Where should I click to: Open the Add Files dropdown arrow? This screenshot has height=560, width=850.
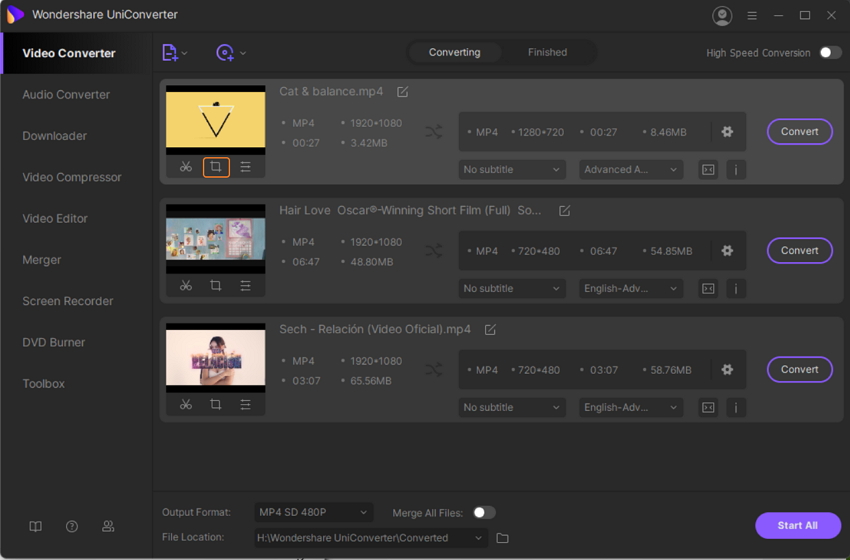185,53
